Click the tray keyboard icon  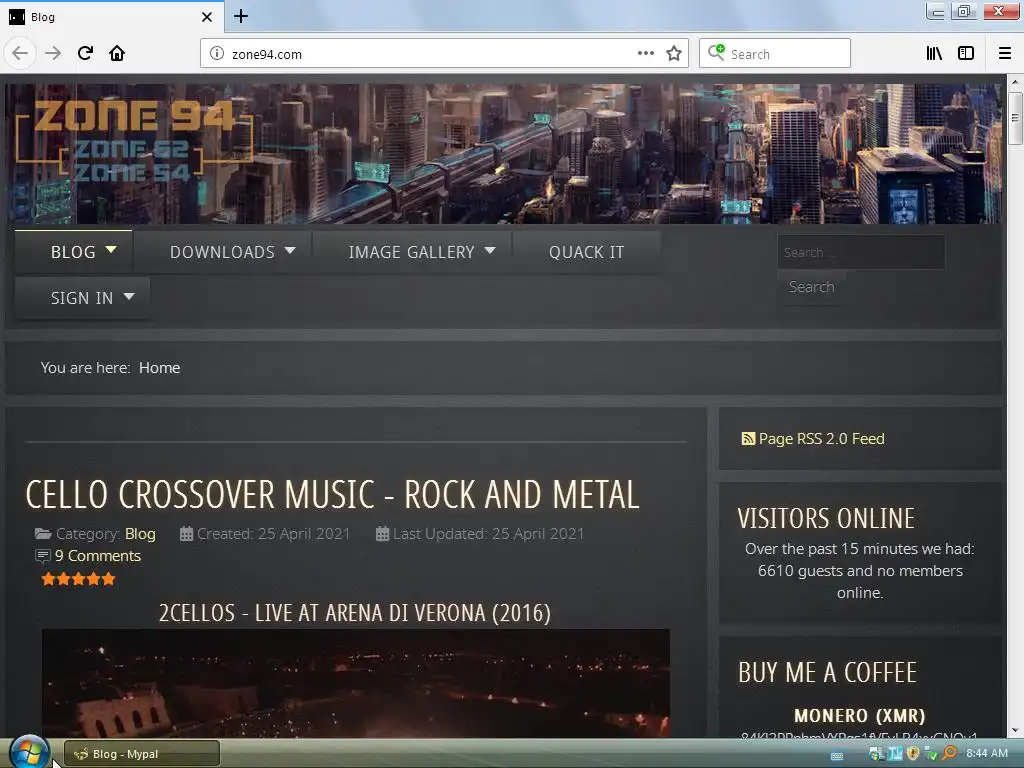point(837,756)
